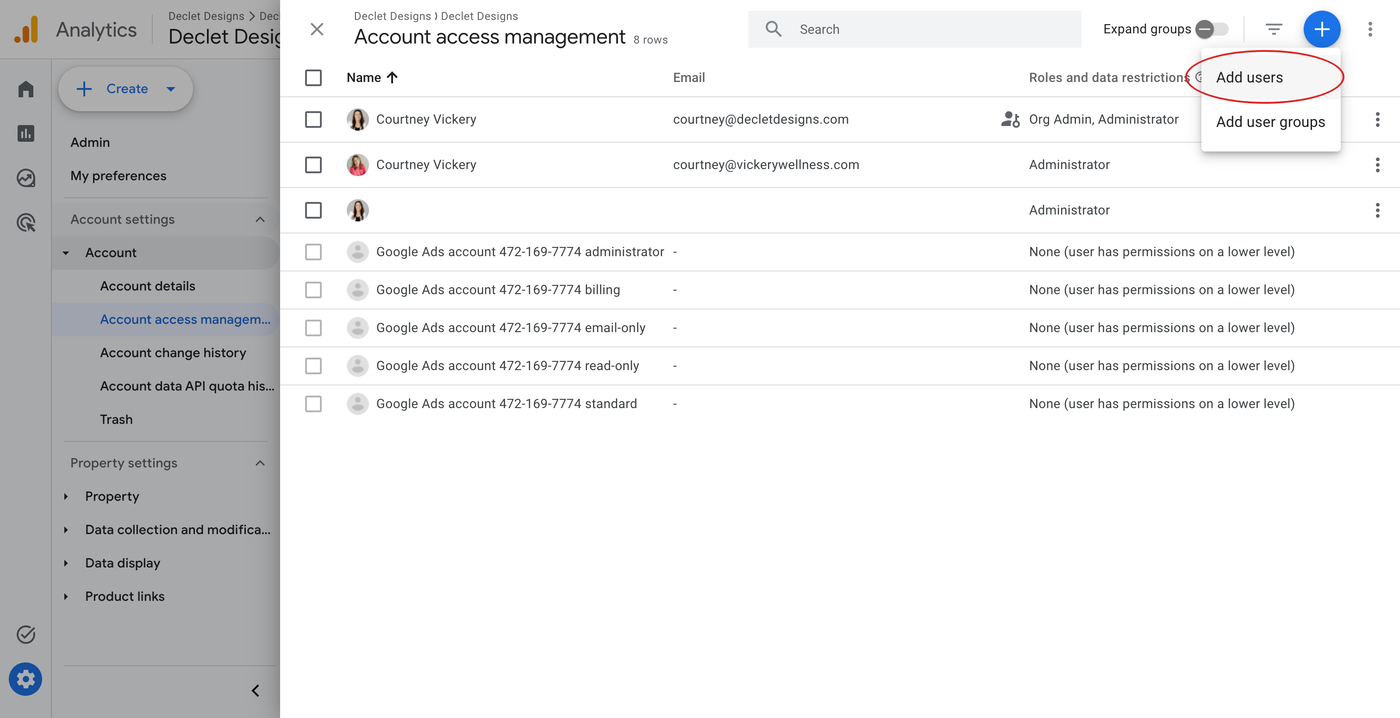Select all rows with header checkbox
Screen dimensions: 1400x718
(313, 78)
